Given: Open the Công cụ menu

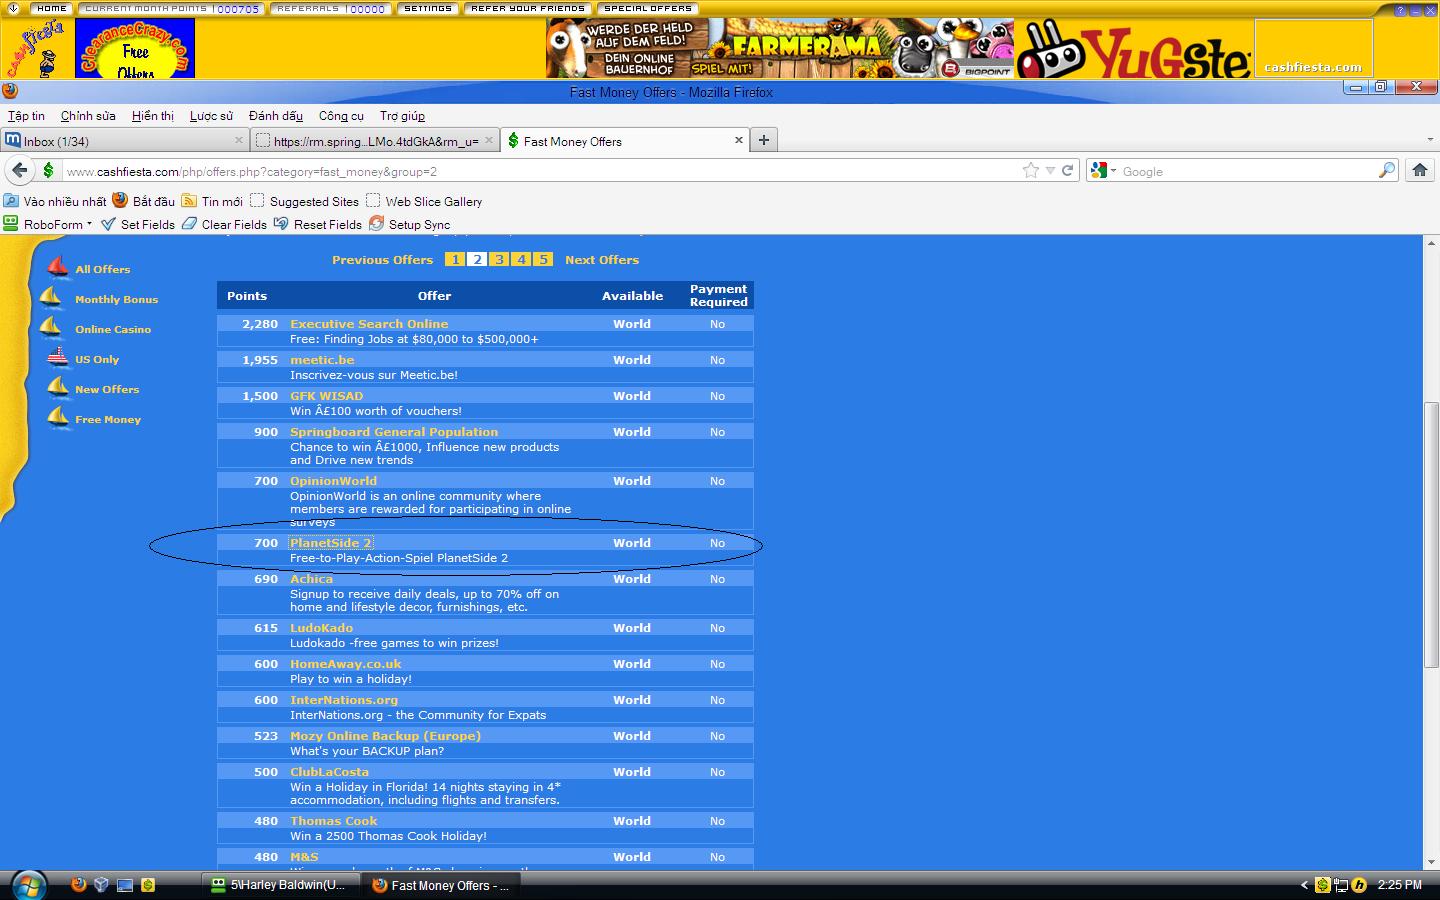Looking at the screenshot, I should click(341, 116).
